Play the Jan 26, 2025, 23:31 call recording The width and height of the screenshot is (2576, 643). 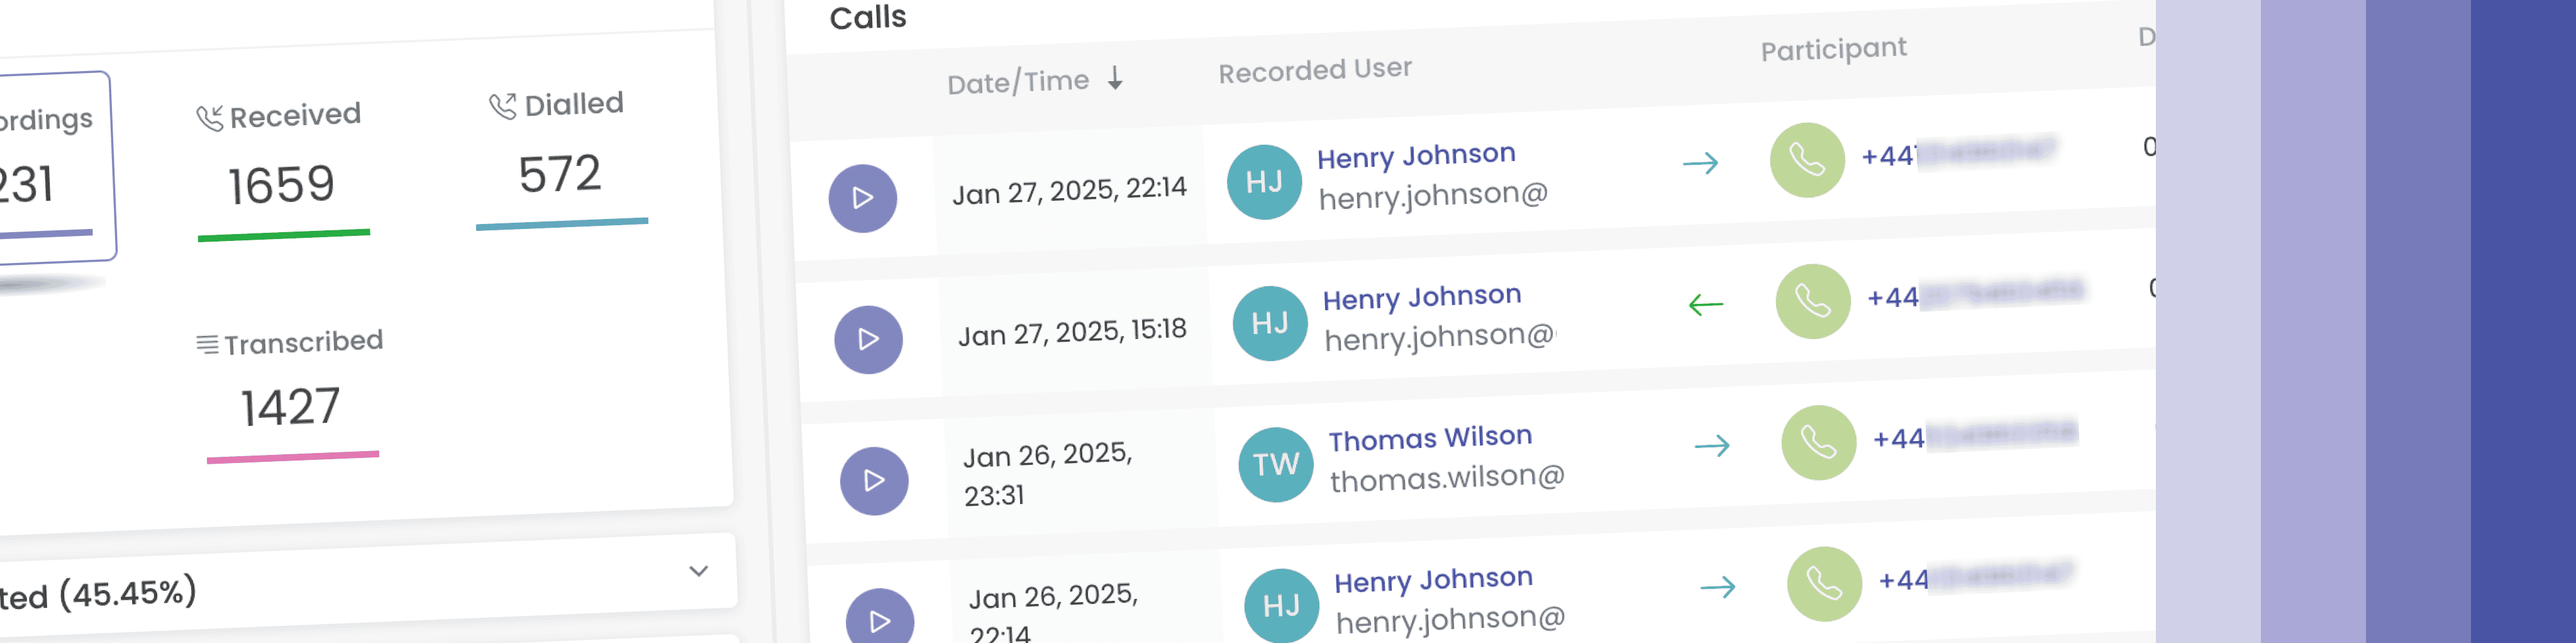874,480
